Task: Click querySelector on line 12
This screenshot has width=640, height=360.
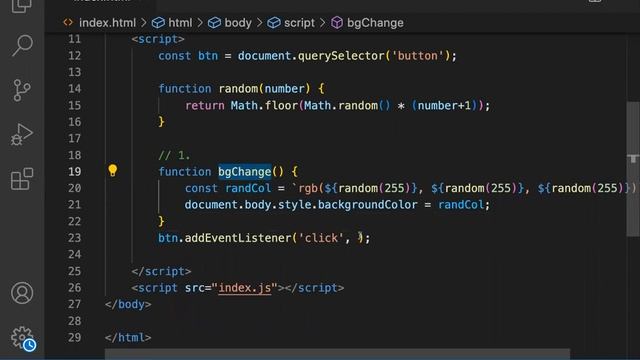Action: (341, 56)
